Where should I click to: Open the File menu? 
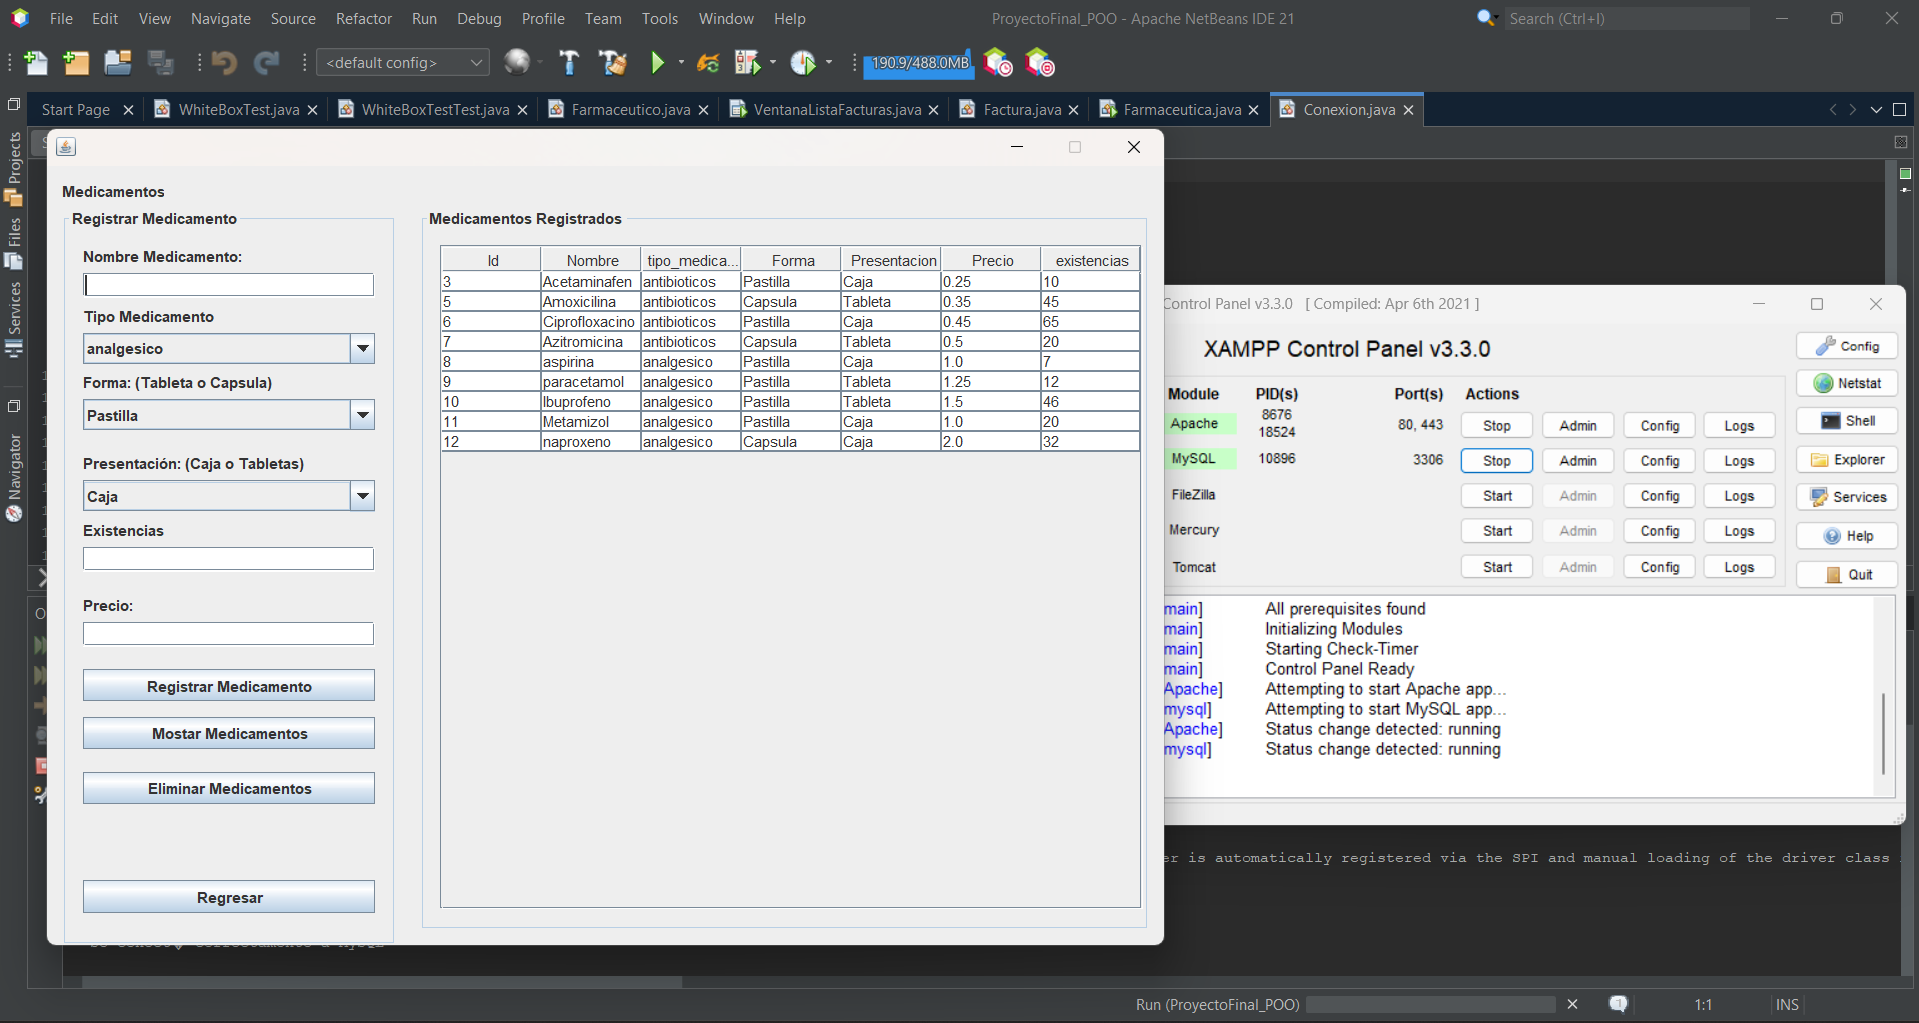61,18
